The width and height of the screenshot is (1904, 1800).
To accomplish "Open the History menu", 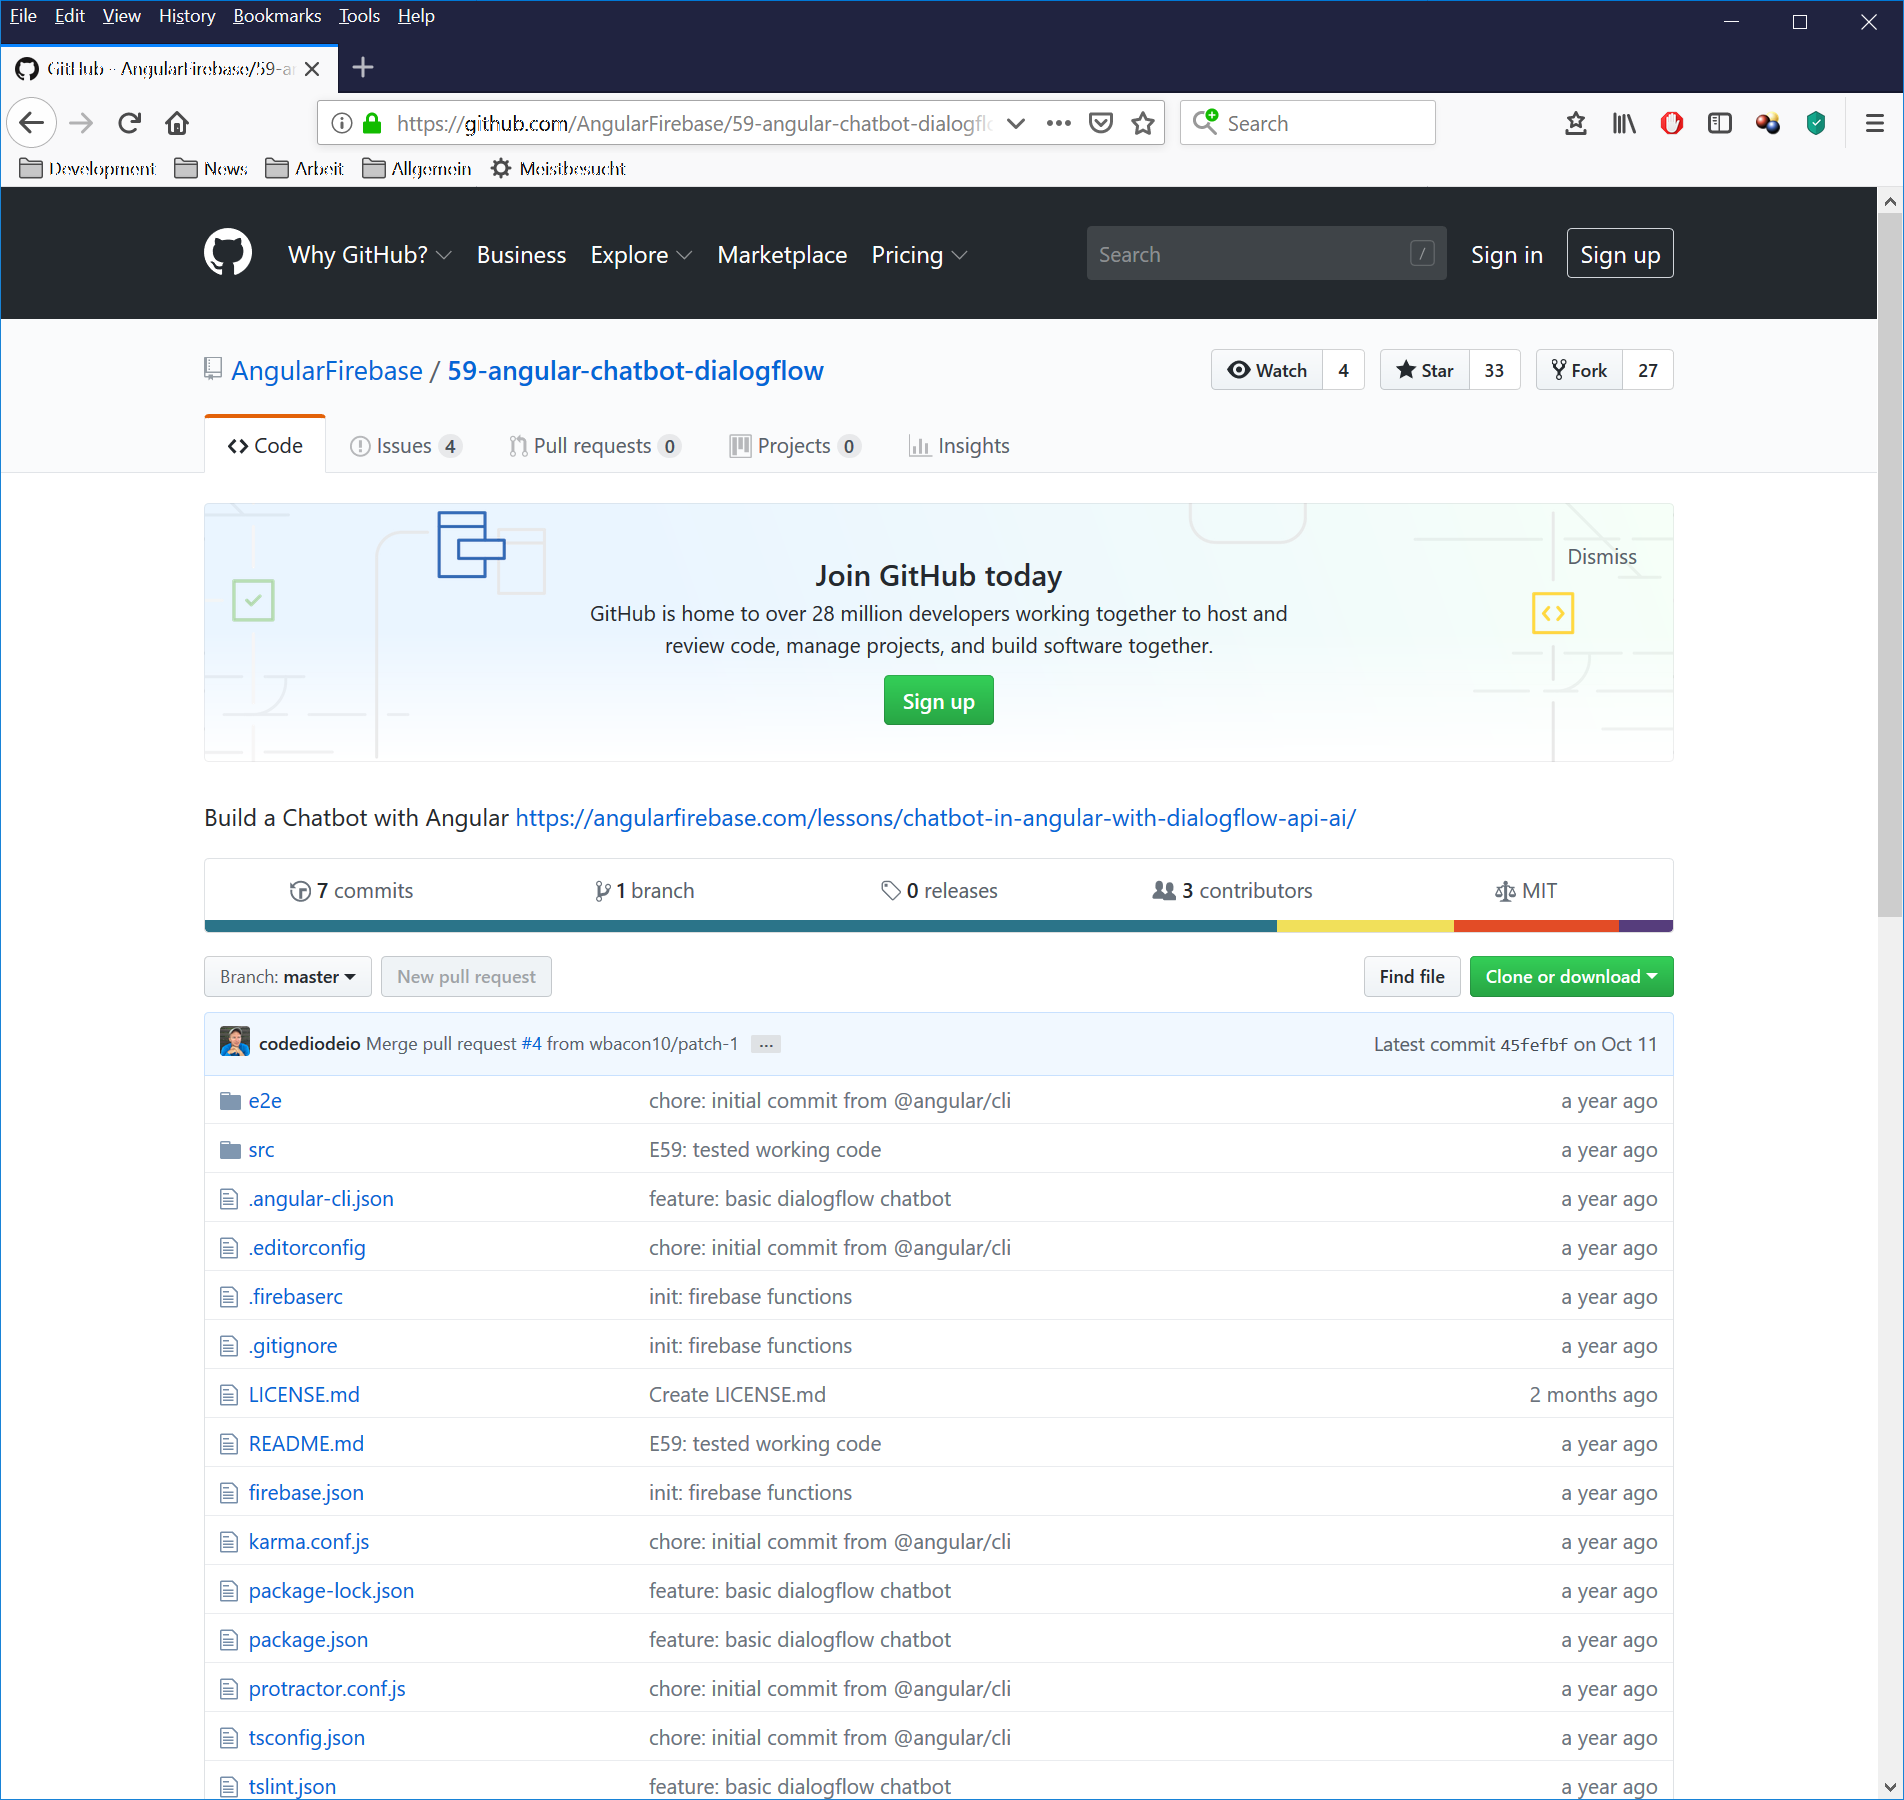I will (187, 16).
